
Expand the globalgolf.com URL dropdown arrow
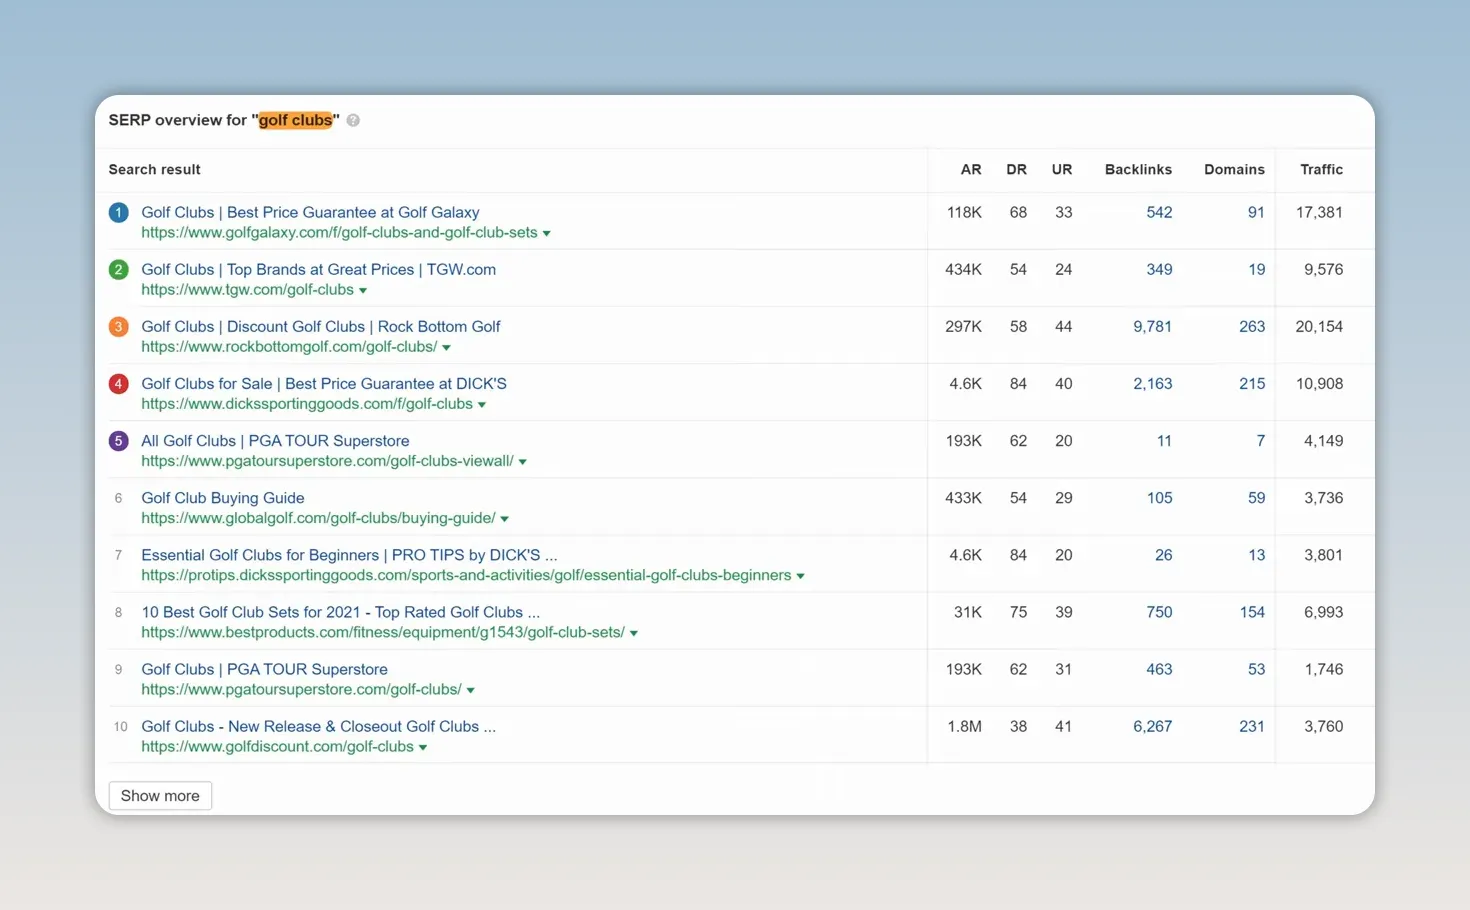[x=504, y=518]
